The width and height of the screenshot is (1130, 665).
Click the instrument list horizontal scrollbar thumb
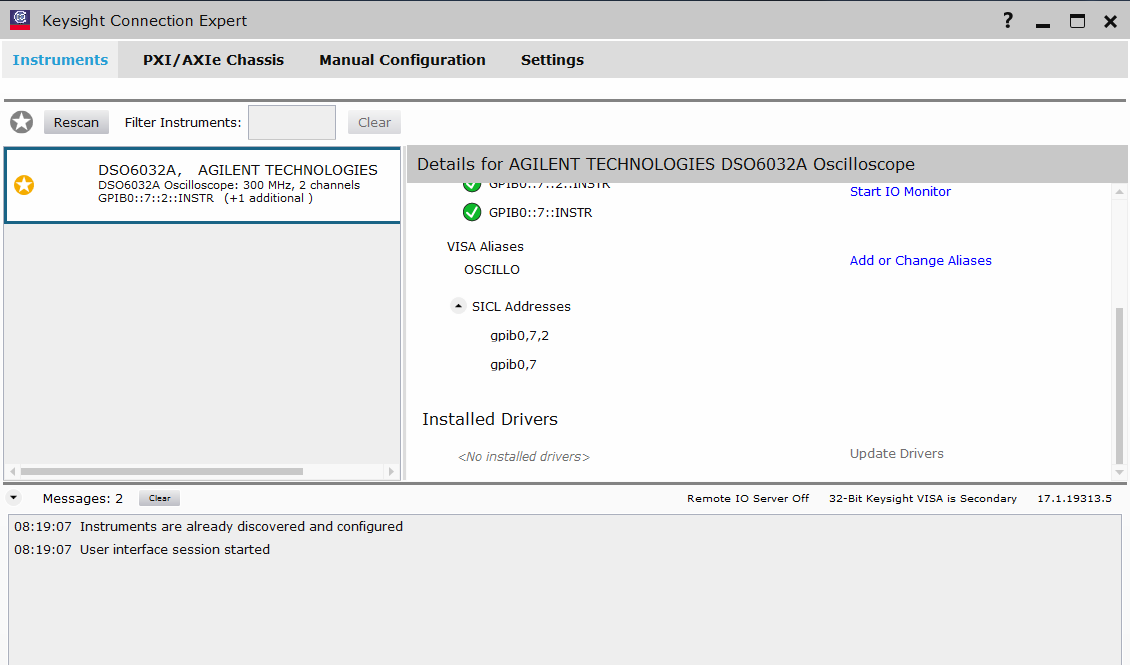[161, 472]
